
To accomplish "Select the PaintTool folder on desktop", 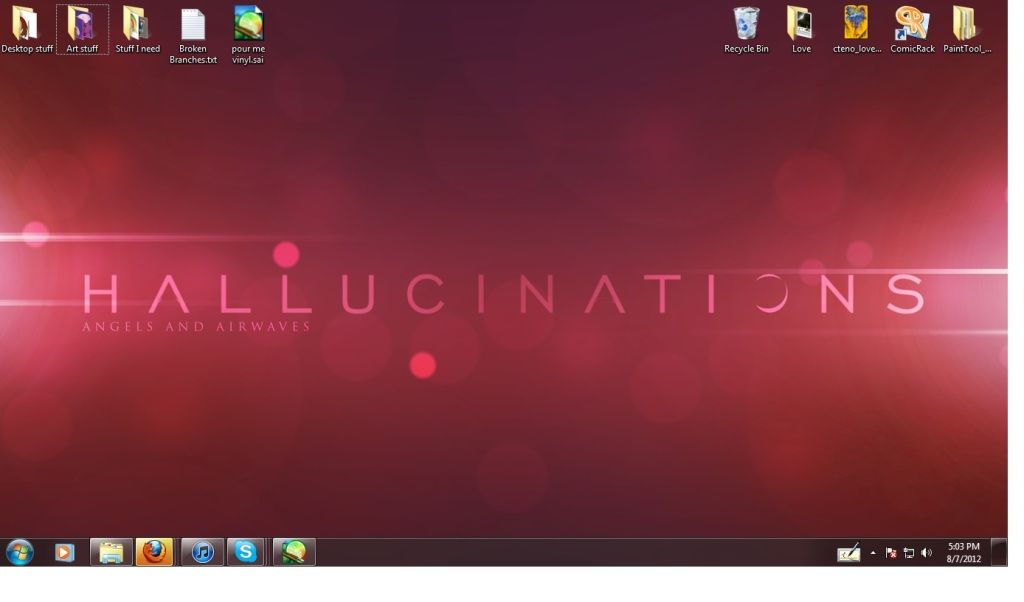I will [x=967, y=30].
